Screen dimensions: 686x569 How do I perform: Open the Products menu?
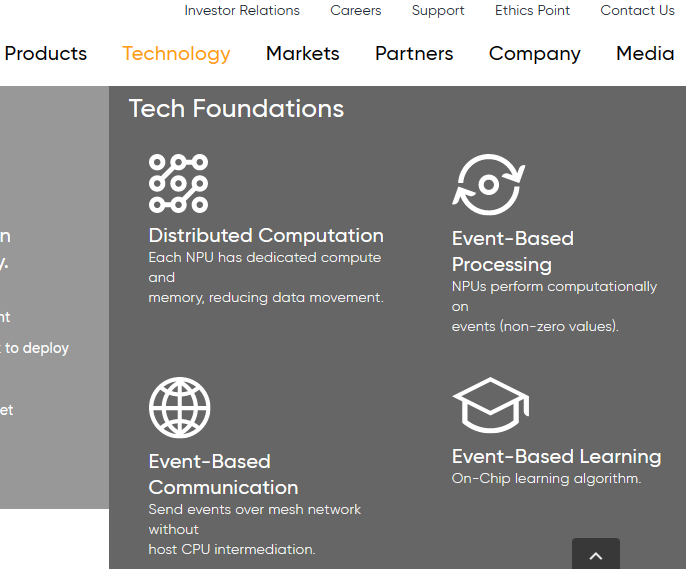(x=46, y=54)
